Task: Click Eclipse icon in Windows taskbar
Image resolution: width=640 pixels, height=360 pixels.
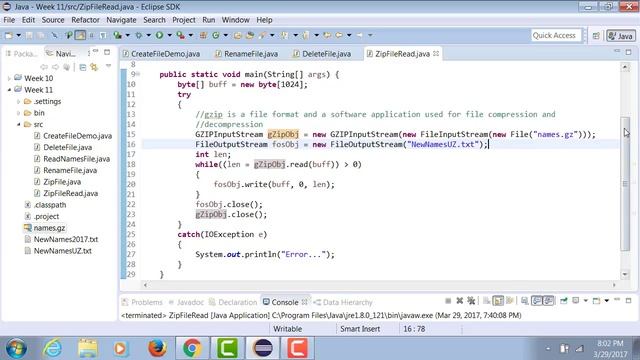Action: click(263, 348)
